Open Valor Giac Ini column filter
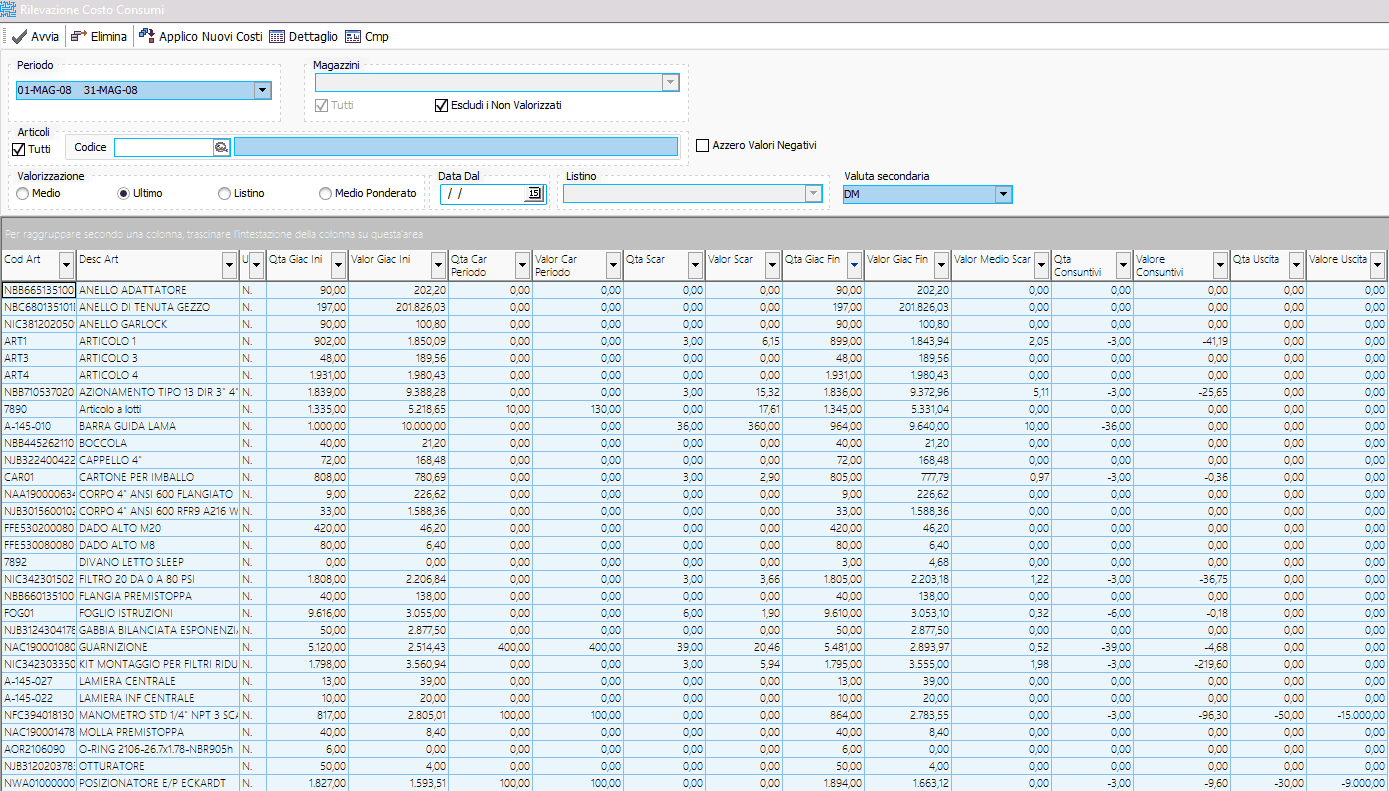The image size is (1389, 791). (x=438, y=265)
